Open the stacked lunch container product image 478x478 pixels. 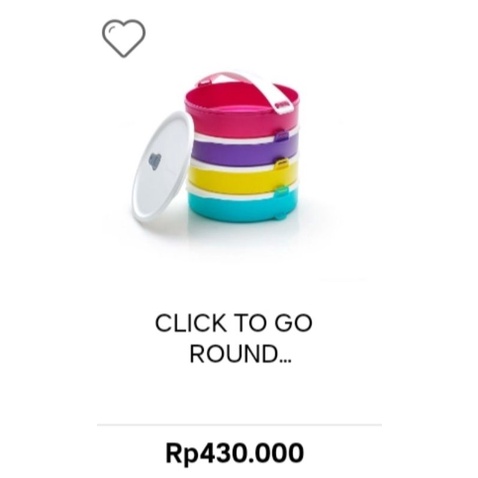[x=217, y=148]
